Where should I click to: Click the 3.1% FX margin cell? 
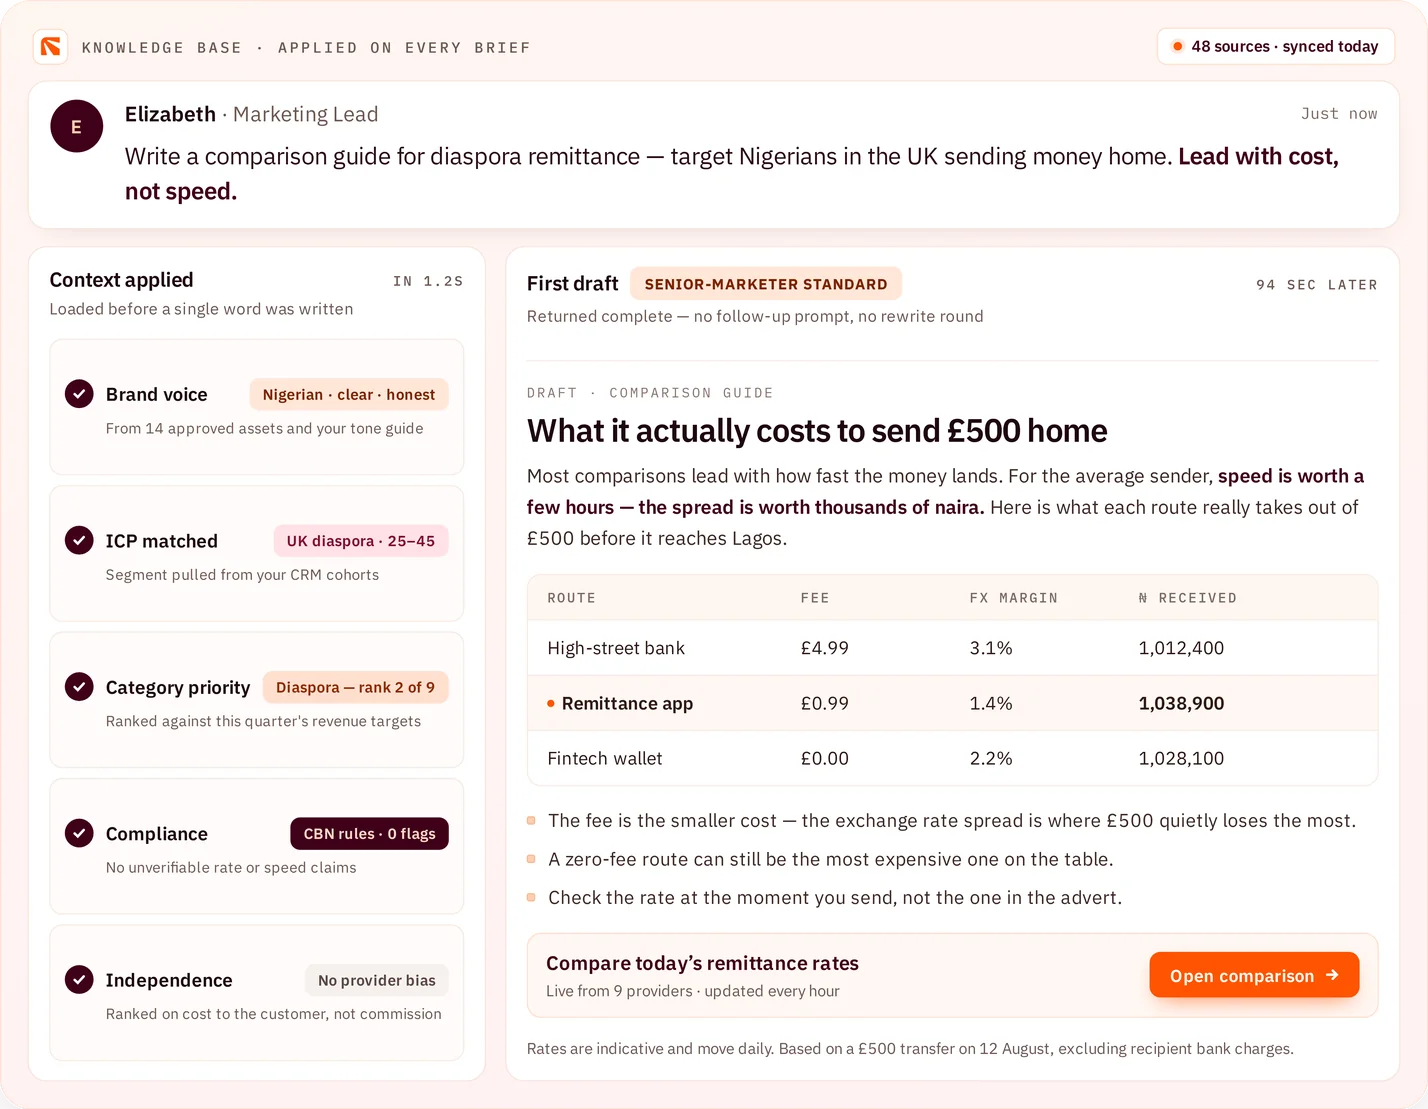(x=991, y=648)
